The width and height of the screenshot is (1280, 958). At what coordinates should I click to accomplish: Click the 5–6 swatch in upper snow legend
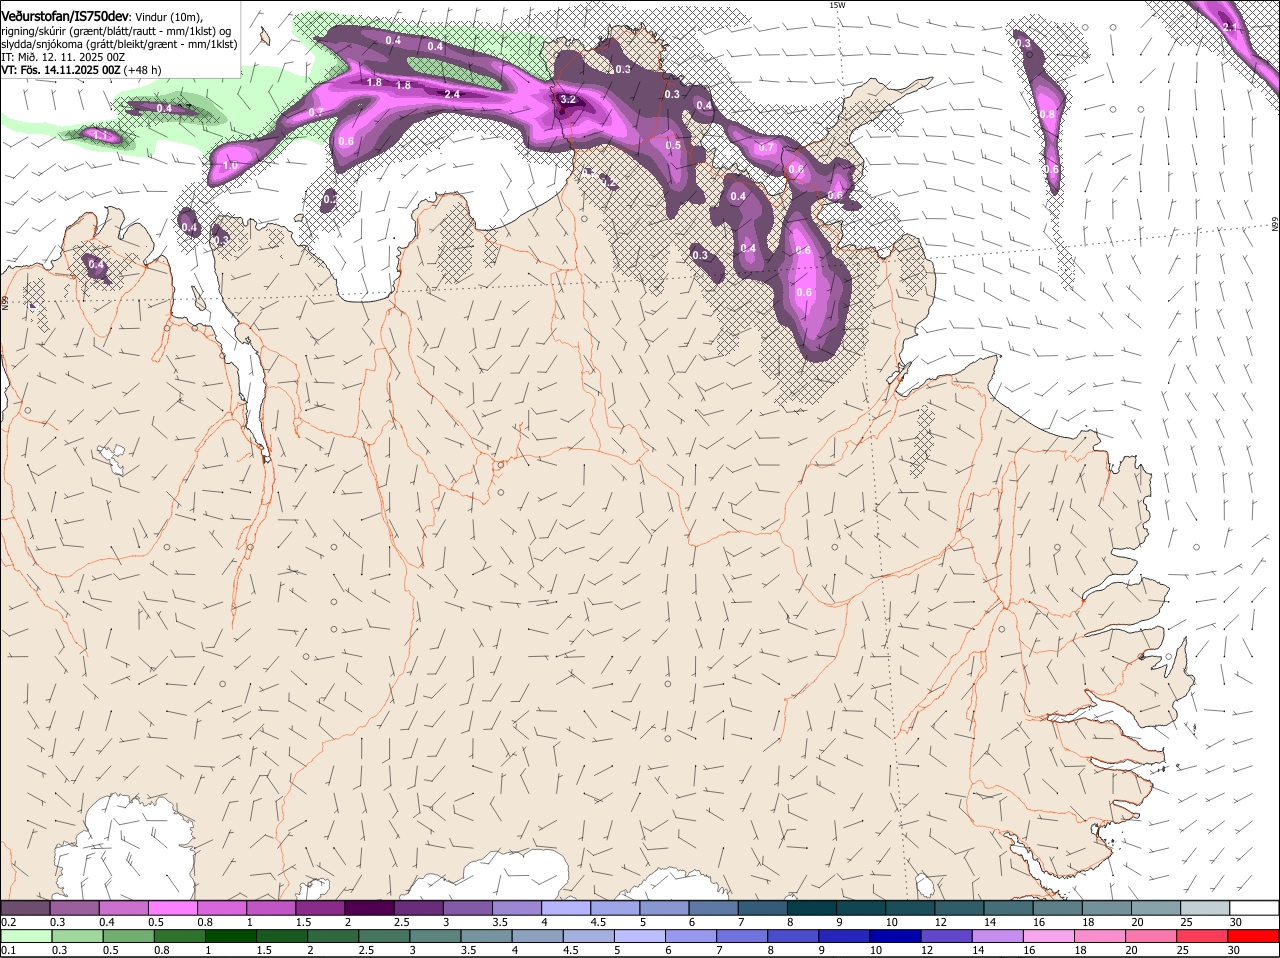(x=664, y=907)
